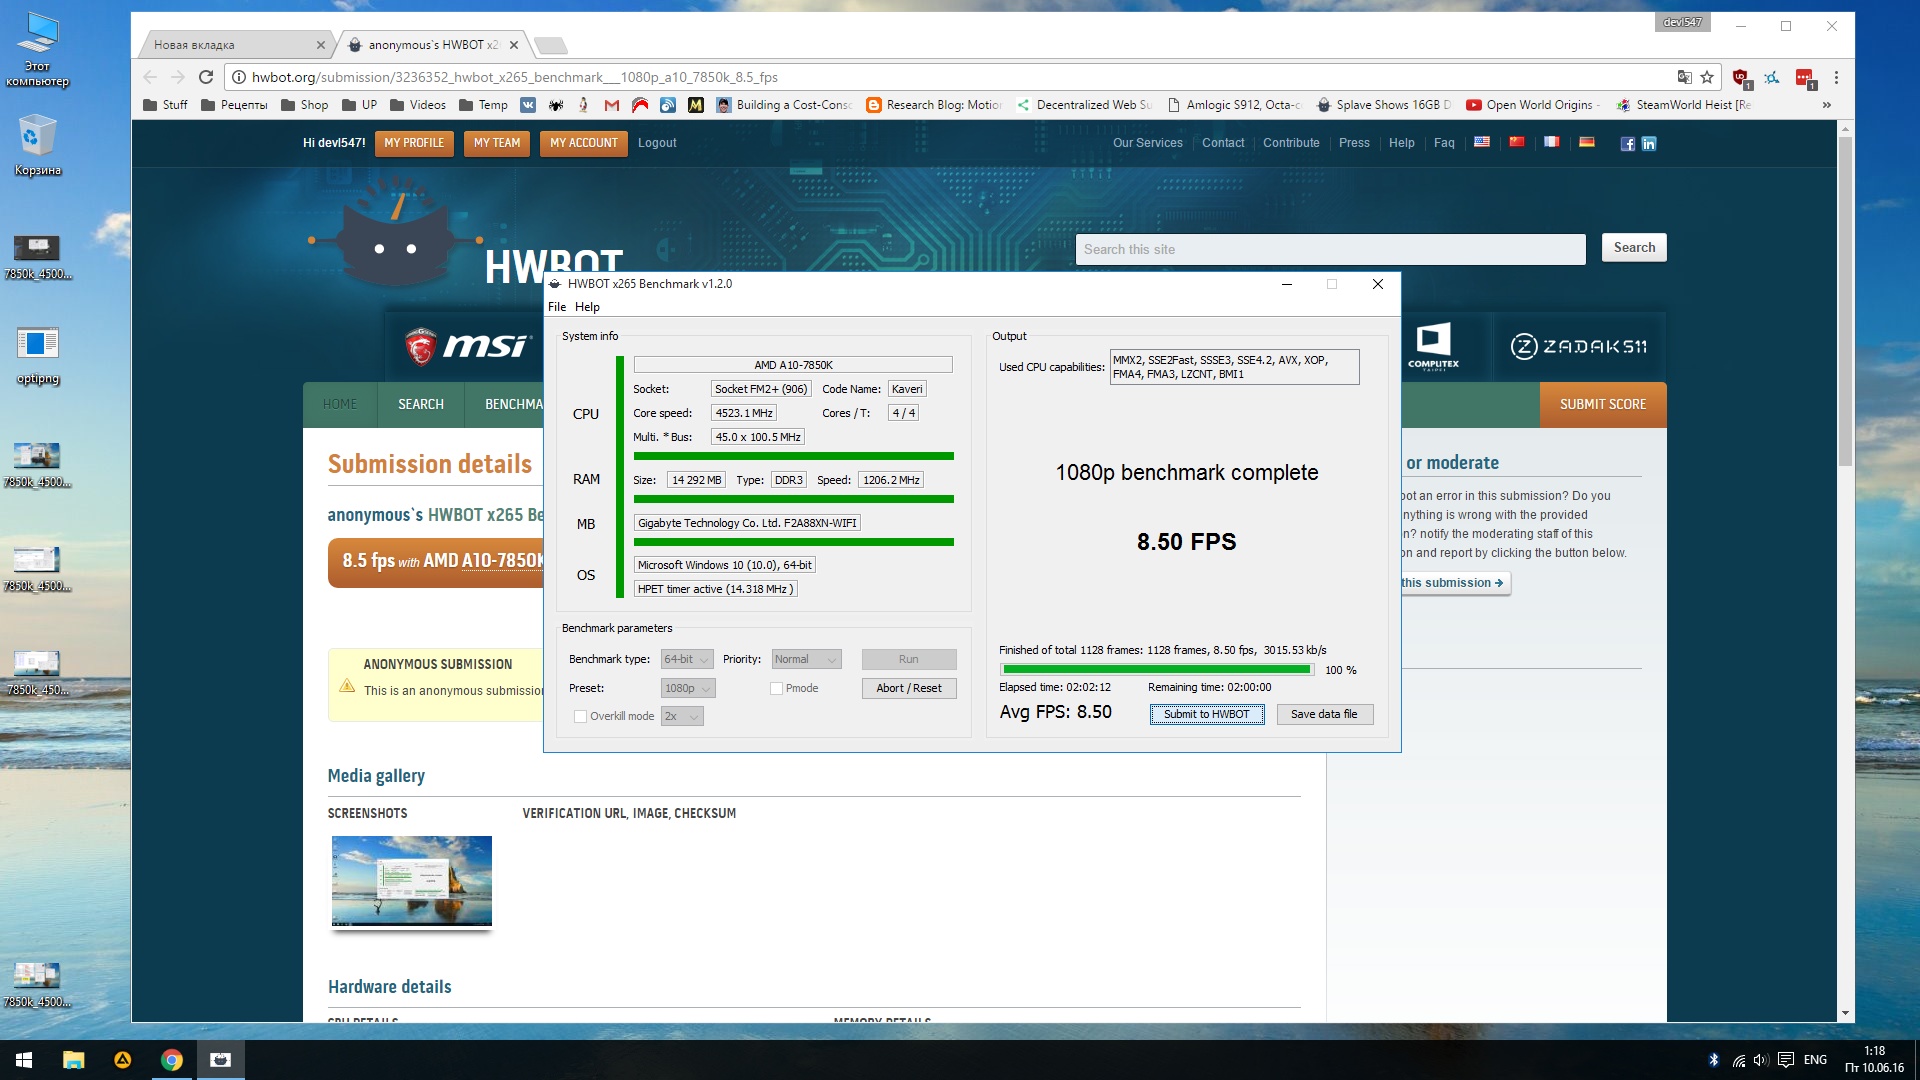1920x1080 pixels.
Task: Open HWBOT Facebook page icon
Action: (x=1628, y=143)
